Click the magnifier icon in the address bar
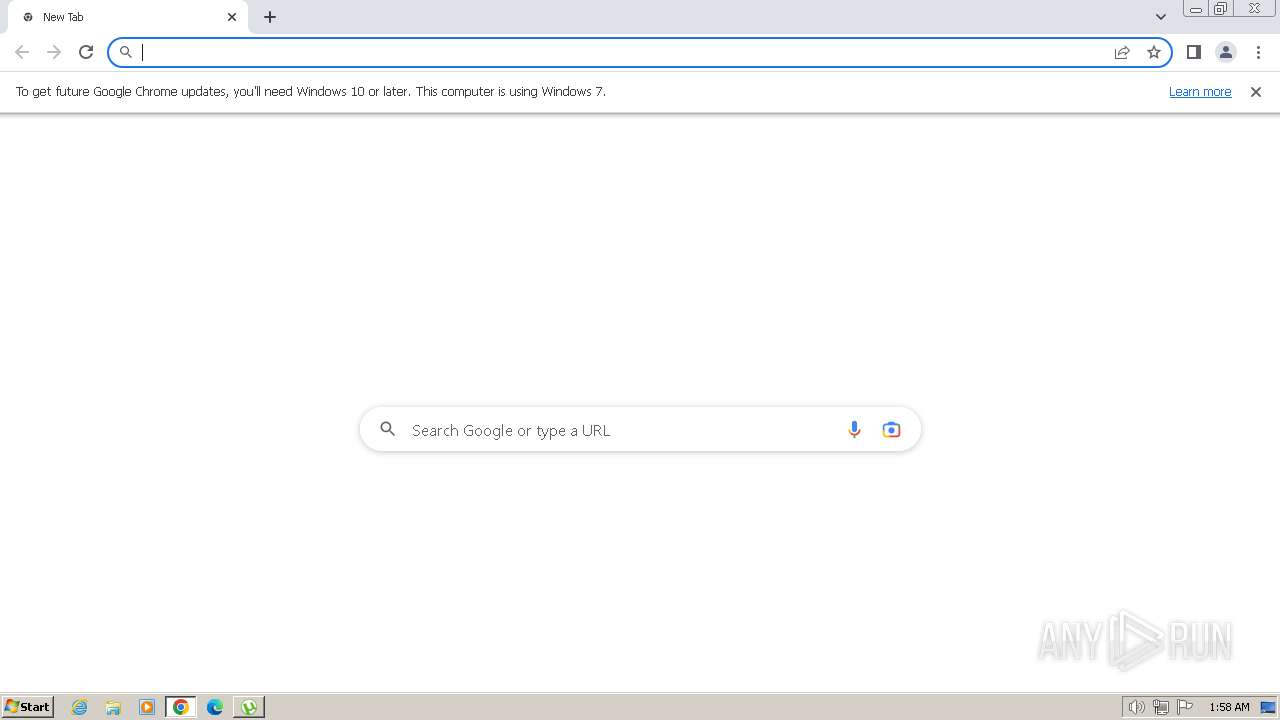Viewport: 1280px width, 720px height. click(126, 52)
